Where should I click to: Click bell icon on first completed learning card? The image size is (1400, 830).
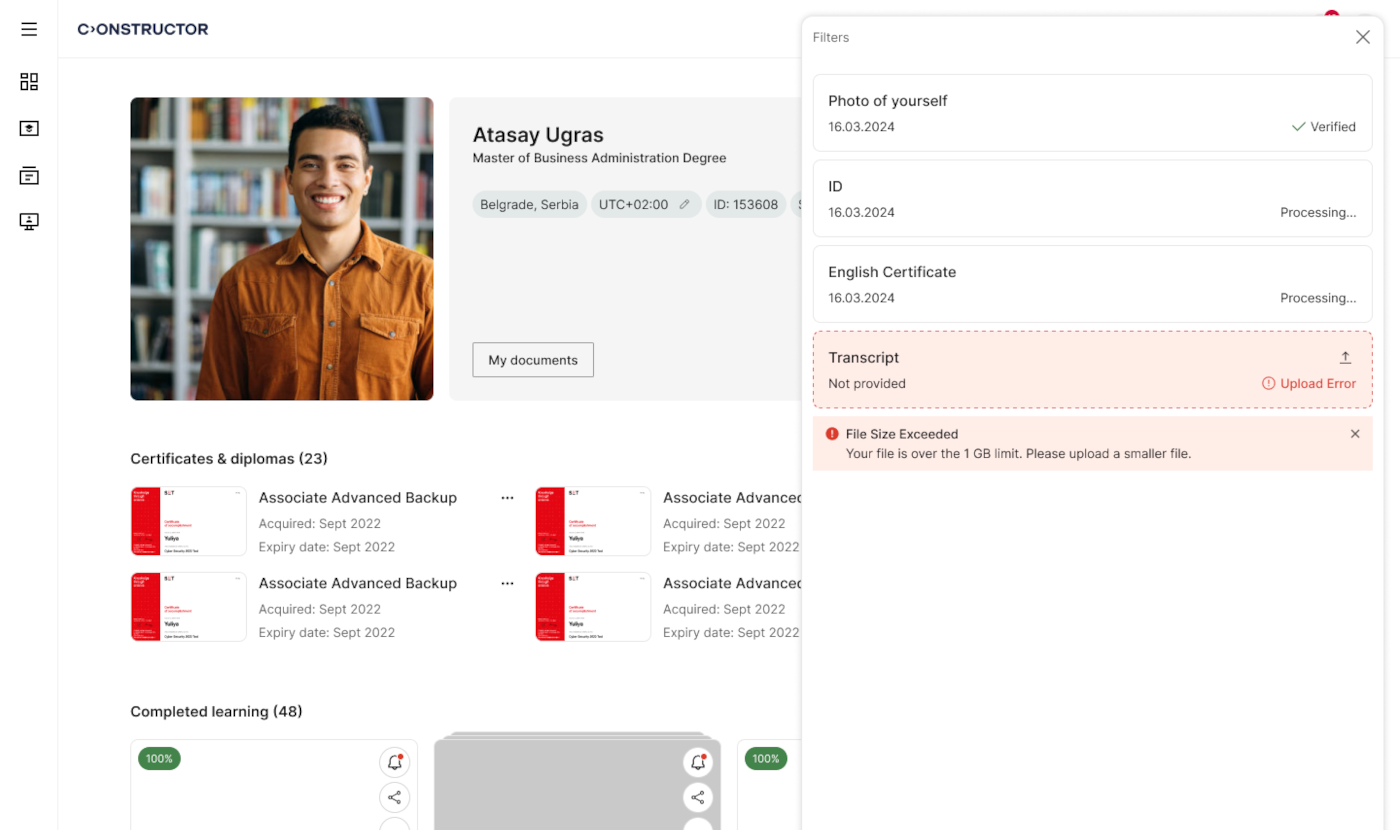coord(395,763)
